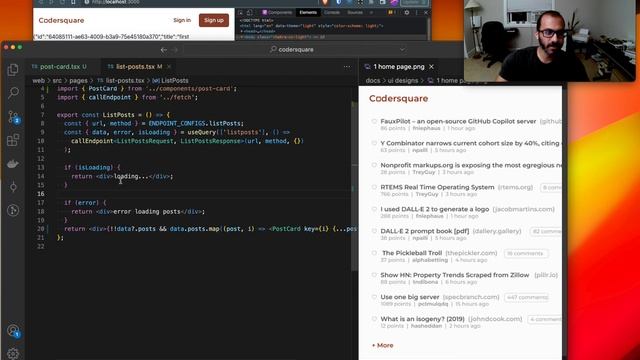This screenshot has height=360, width=640.
Task: Click Sign in link in browser page
Action: (x=182, y=20)
